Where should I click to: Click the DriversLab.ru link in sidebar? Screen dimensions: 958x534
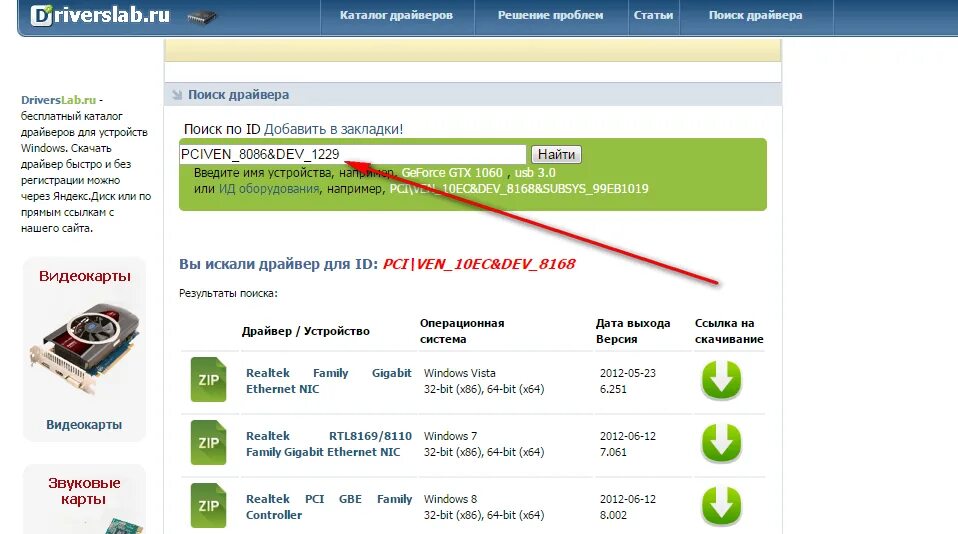[x=59, y=100]
